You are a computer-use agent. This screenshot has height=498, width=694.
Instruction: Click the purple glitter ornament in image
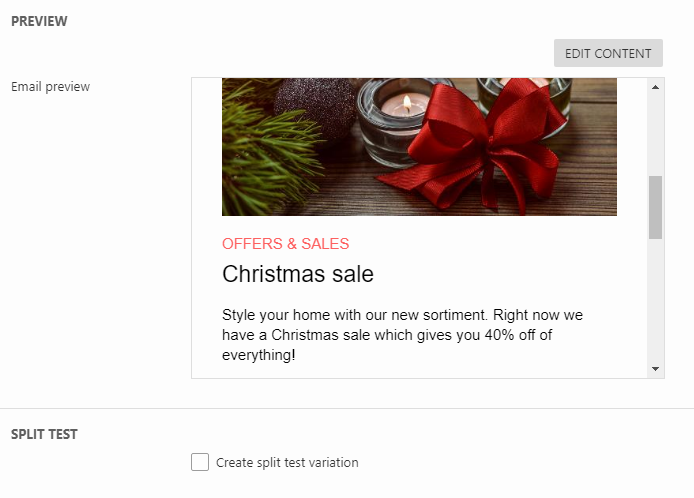tap(315, 105)
